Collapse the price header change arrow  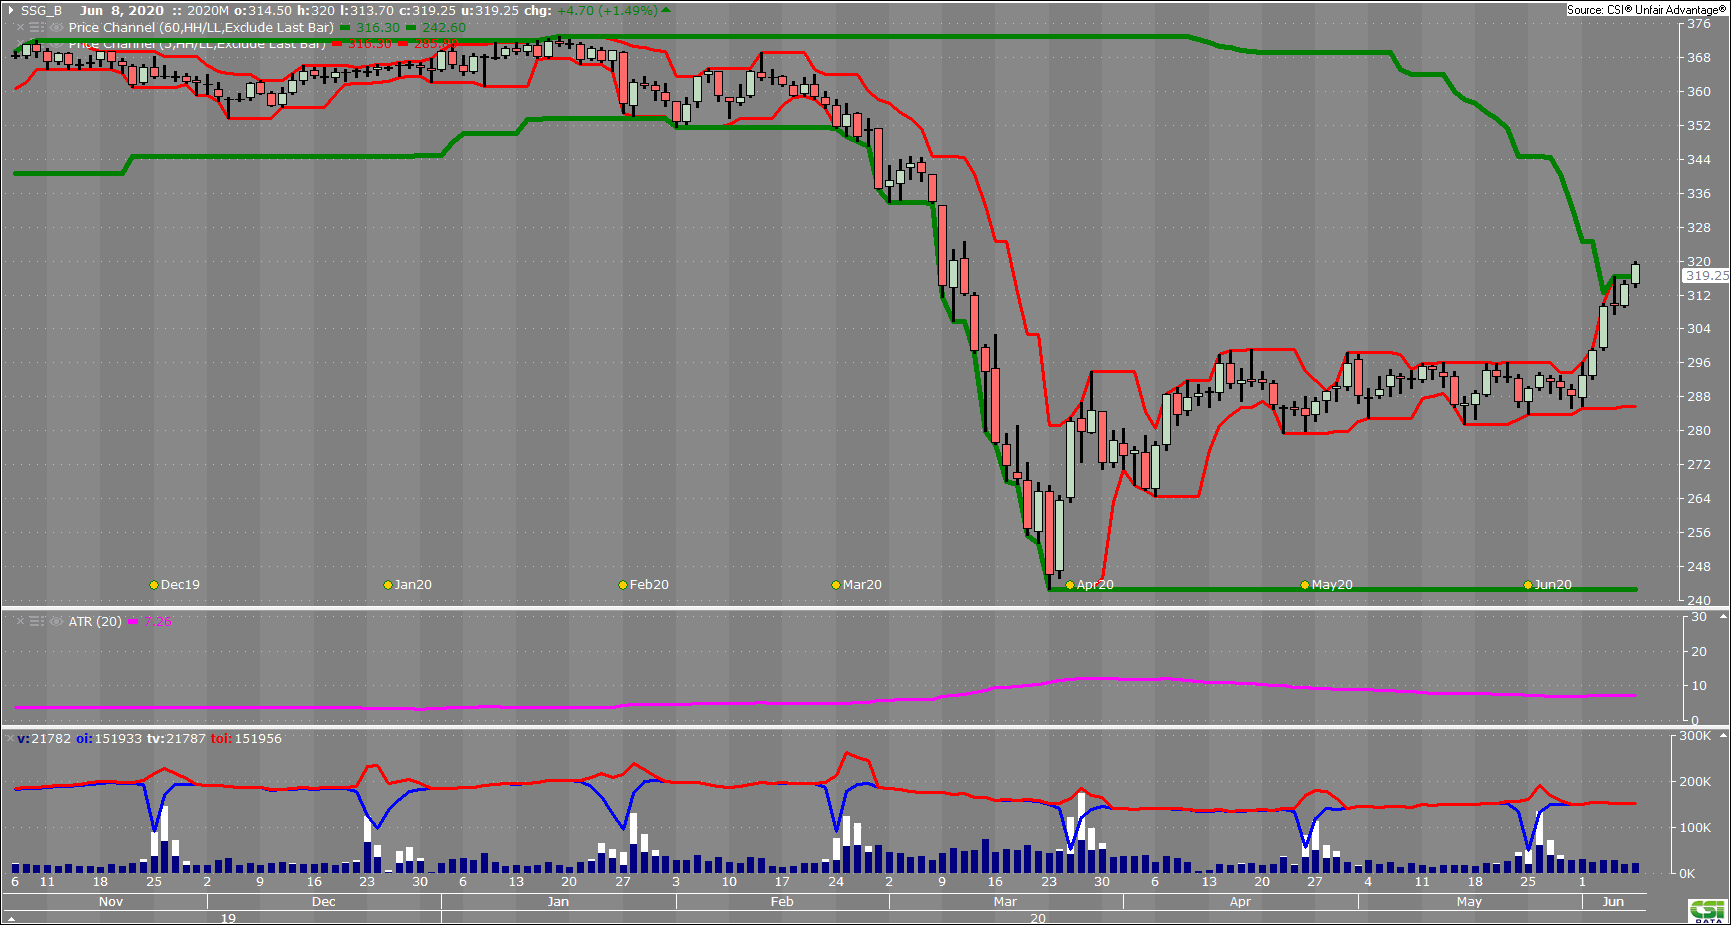(666, 10)
